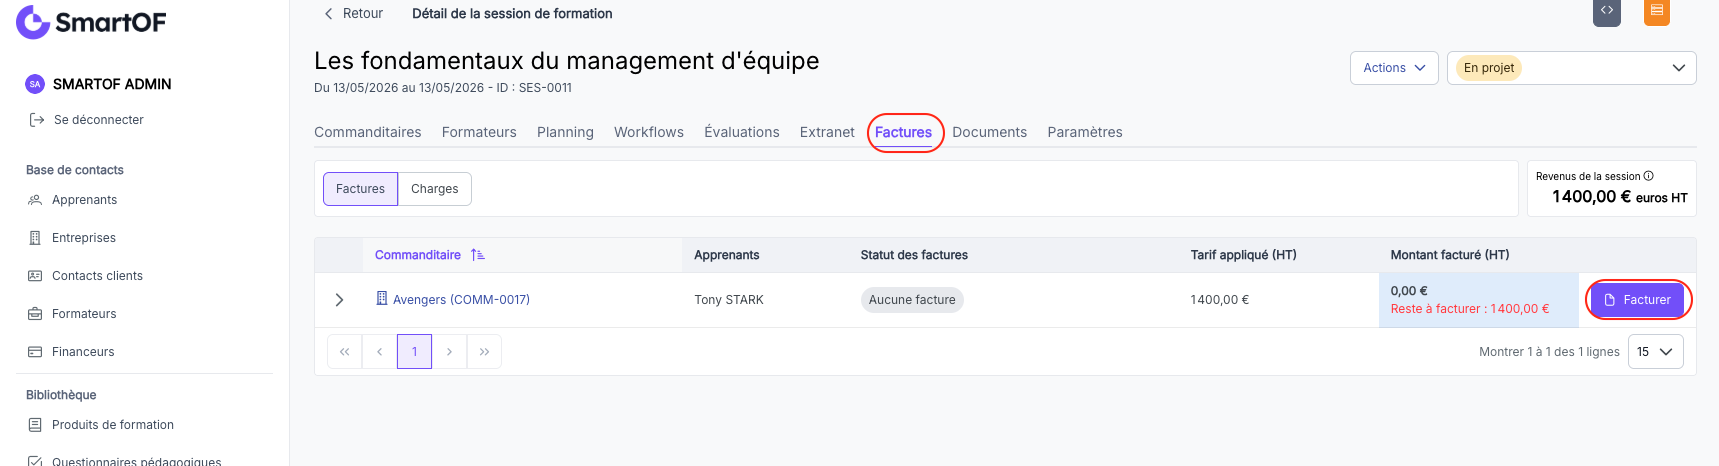Select the Factures toggle button
Screen dimensions: 1719x466
point(360,189)
